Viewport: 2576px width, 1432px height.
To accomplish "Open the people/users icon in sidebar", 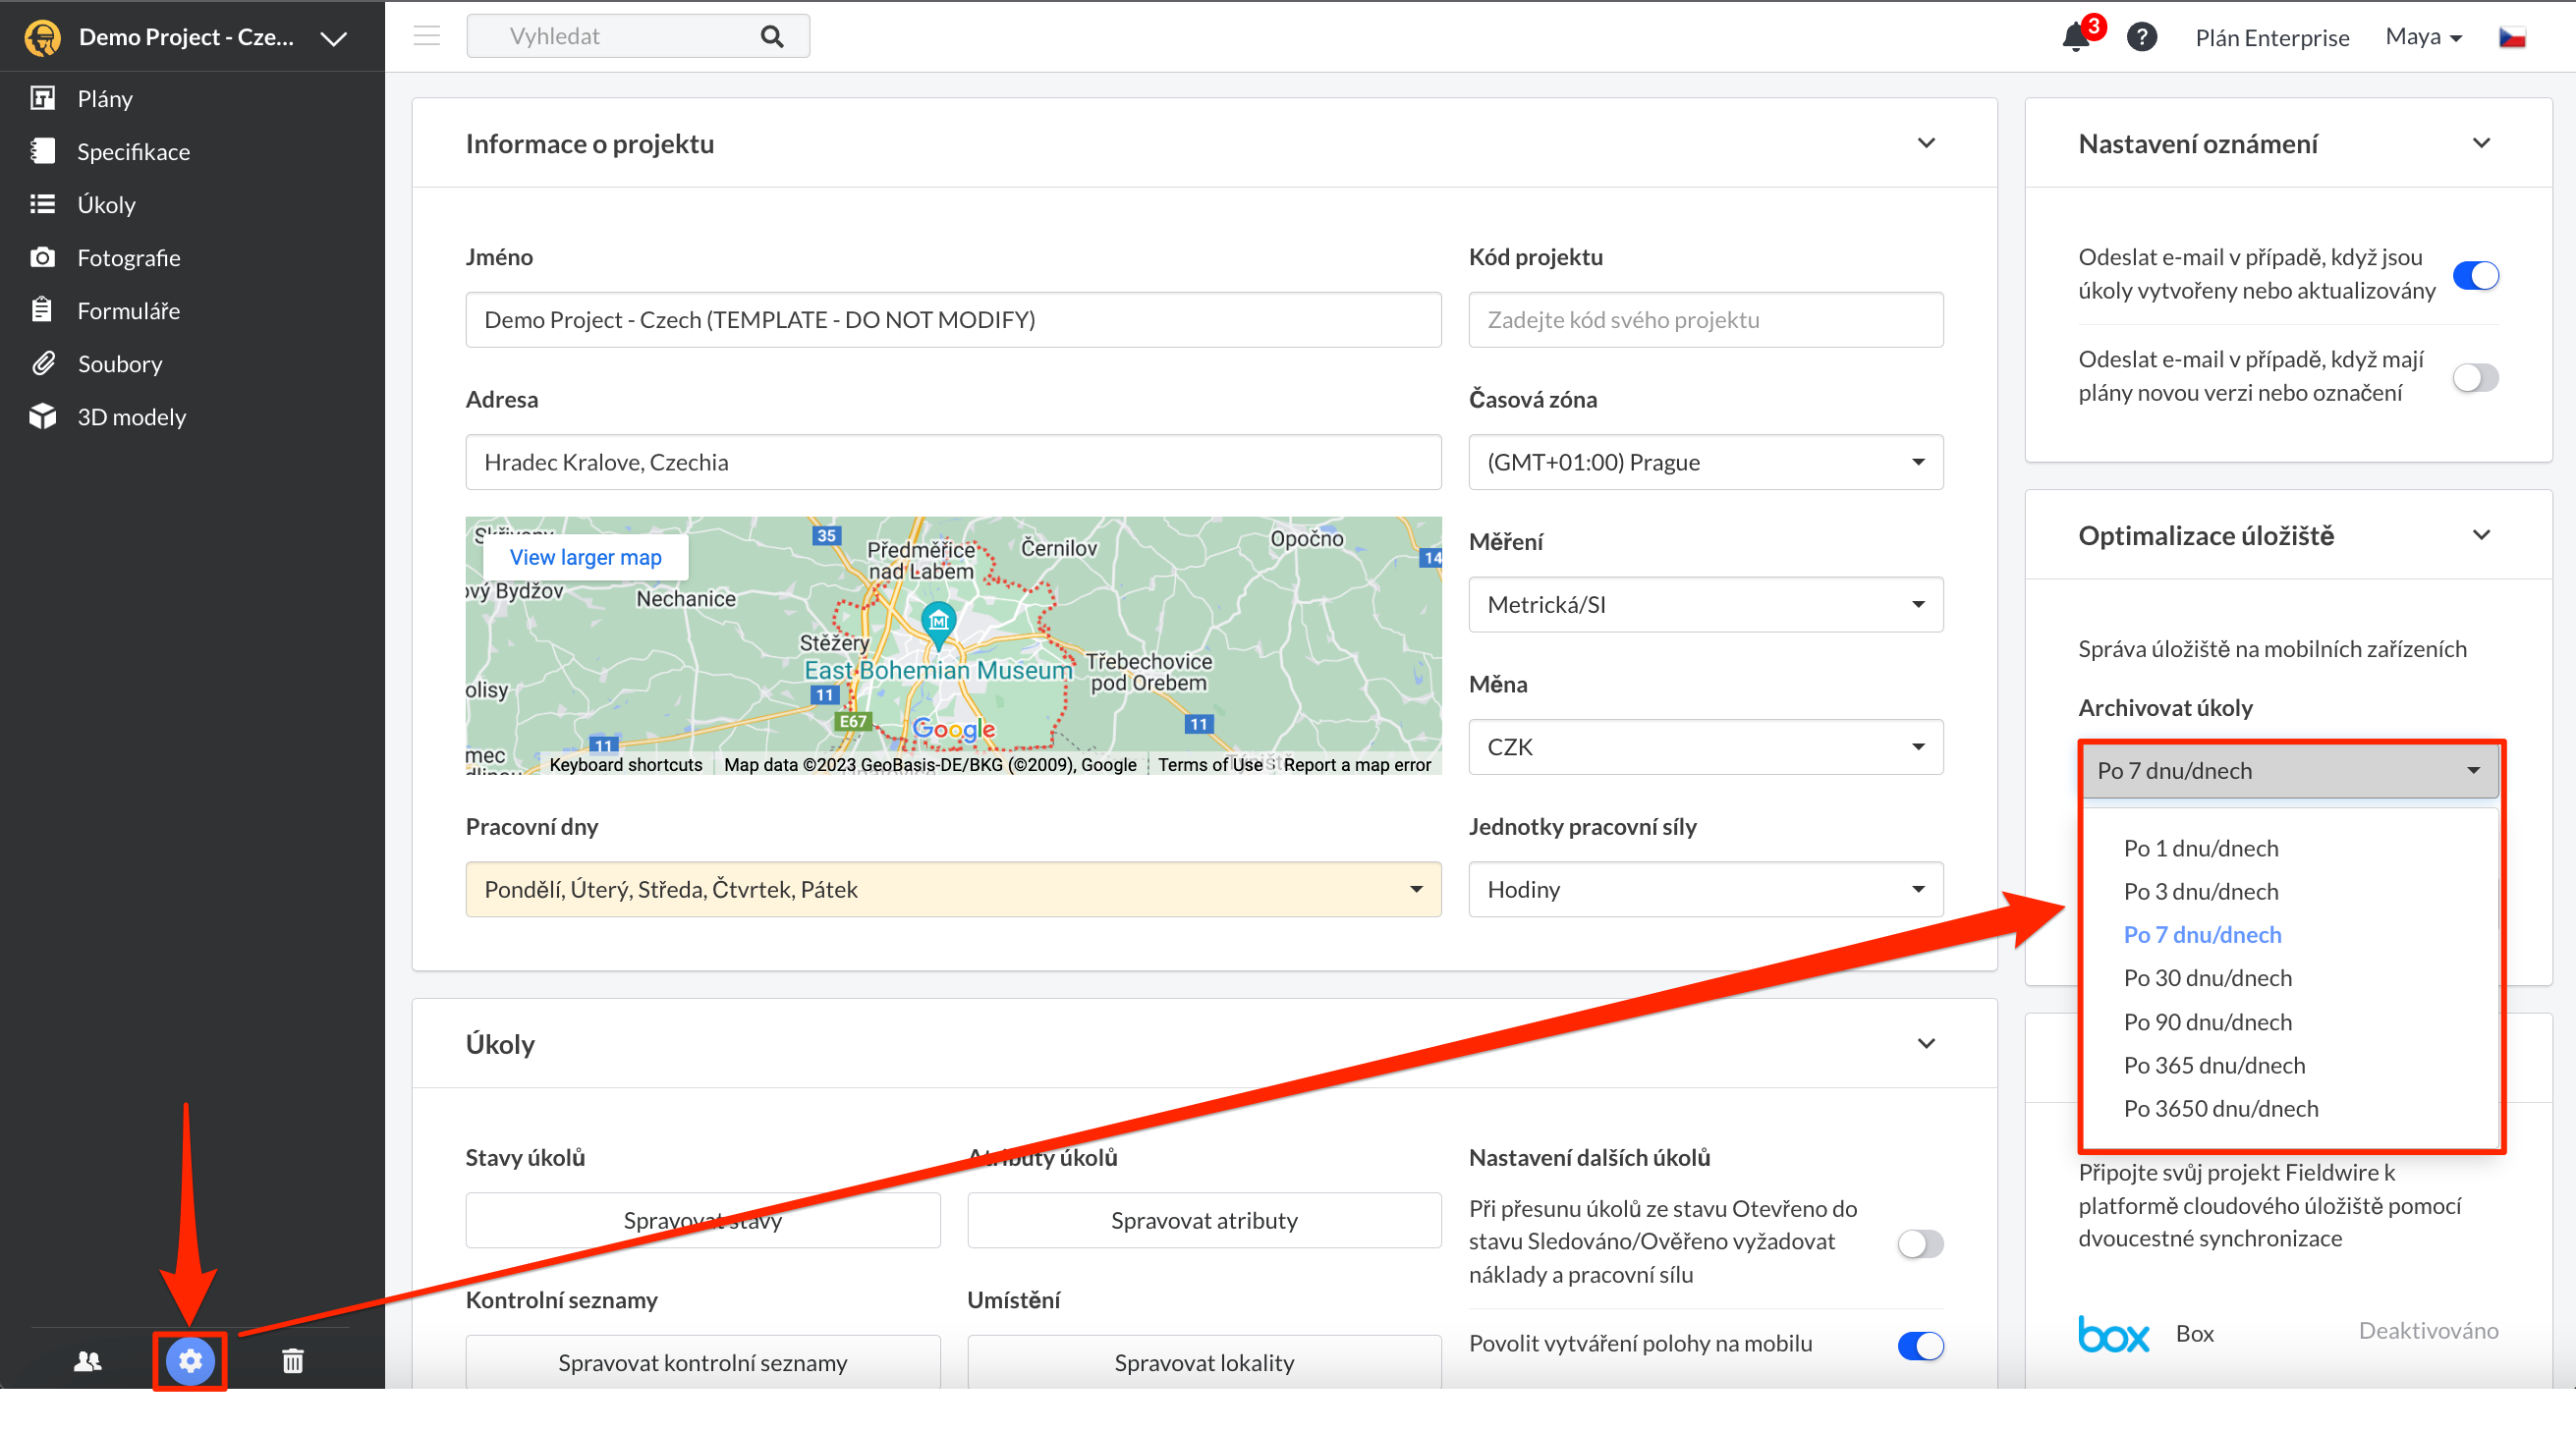I will pyautogui.click(x=88, y=1360).
